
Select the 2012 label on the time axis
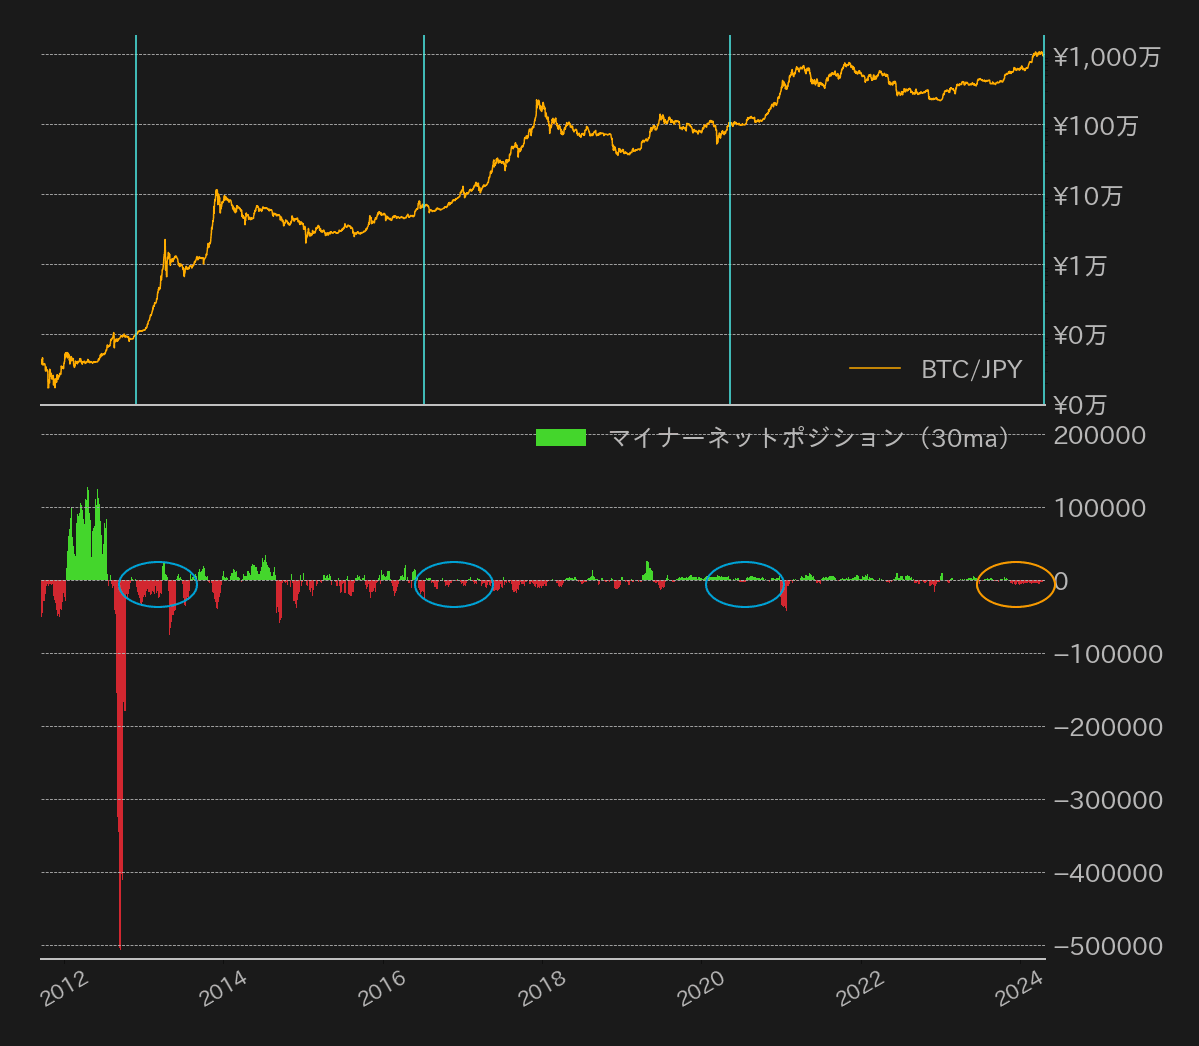click(65, 987)
